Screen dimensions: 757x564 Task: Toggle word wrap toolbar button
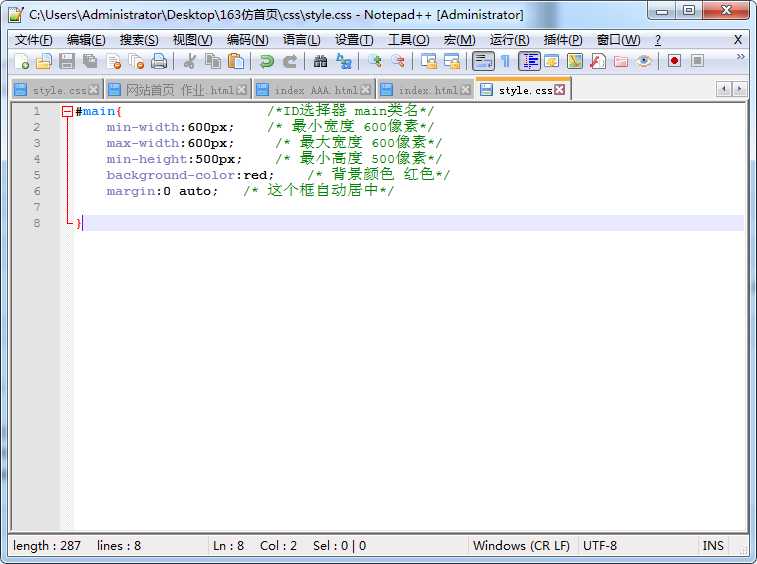coord(483,61)
